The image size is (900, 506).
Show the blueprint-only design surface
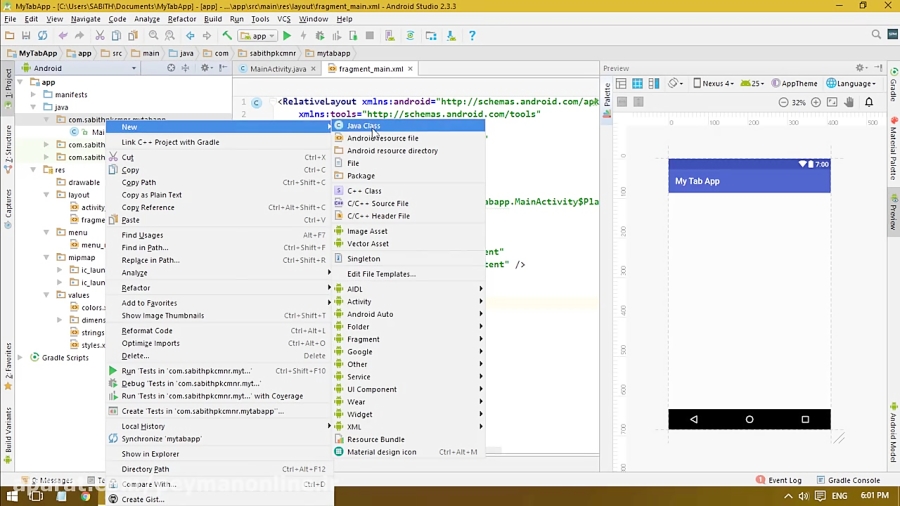pos(638,84)
